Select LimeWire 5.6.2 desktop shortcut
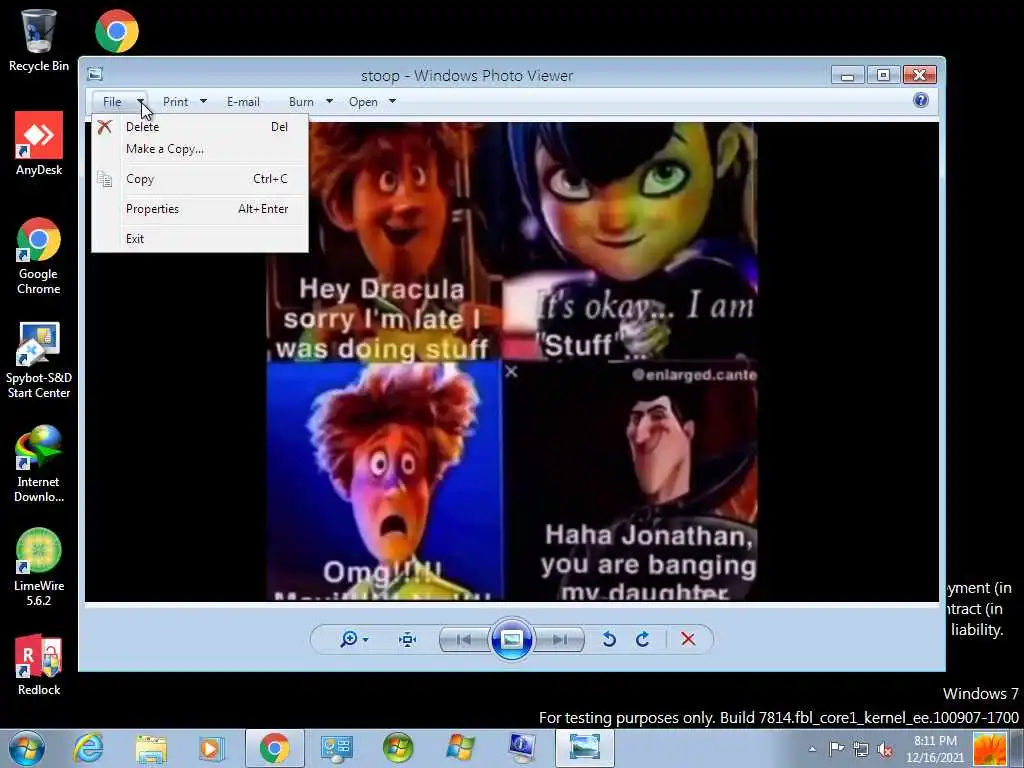1024x768 pixels. (x=39, y=568)
